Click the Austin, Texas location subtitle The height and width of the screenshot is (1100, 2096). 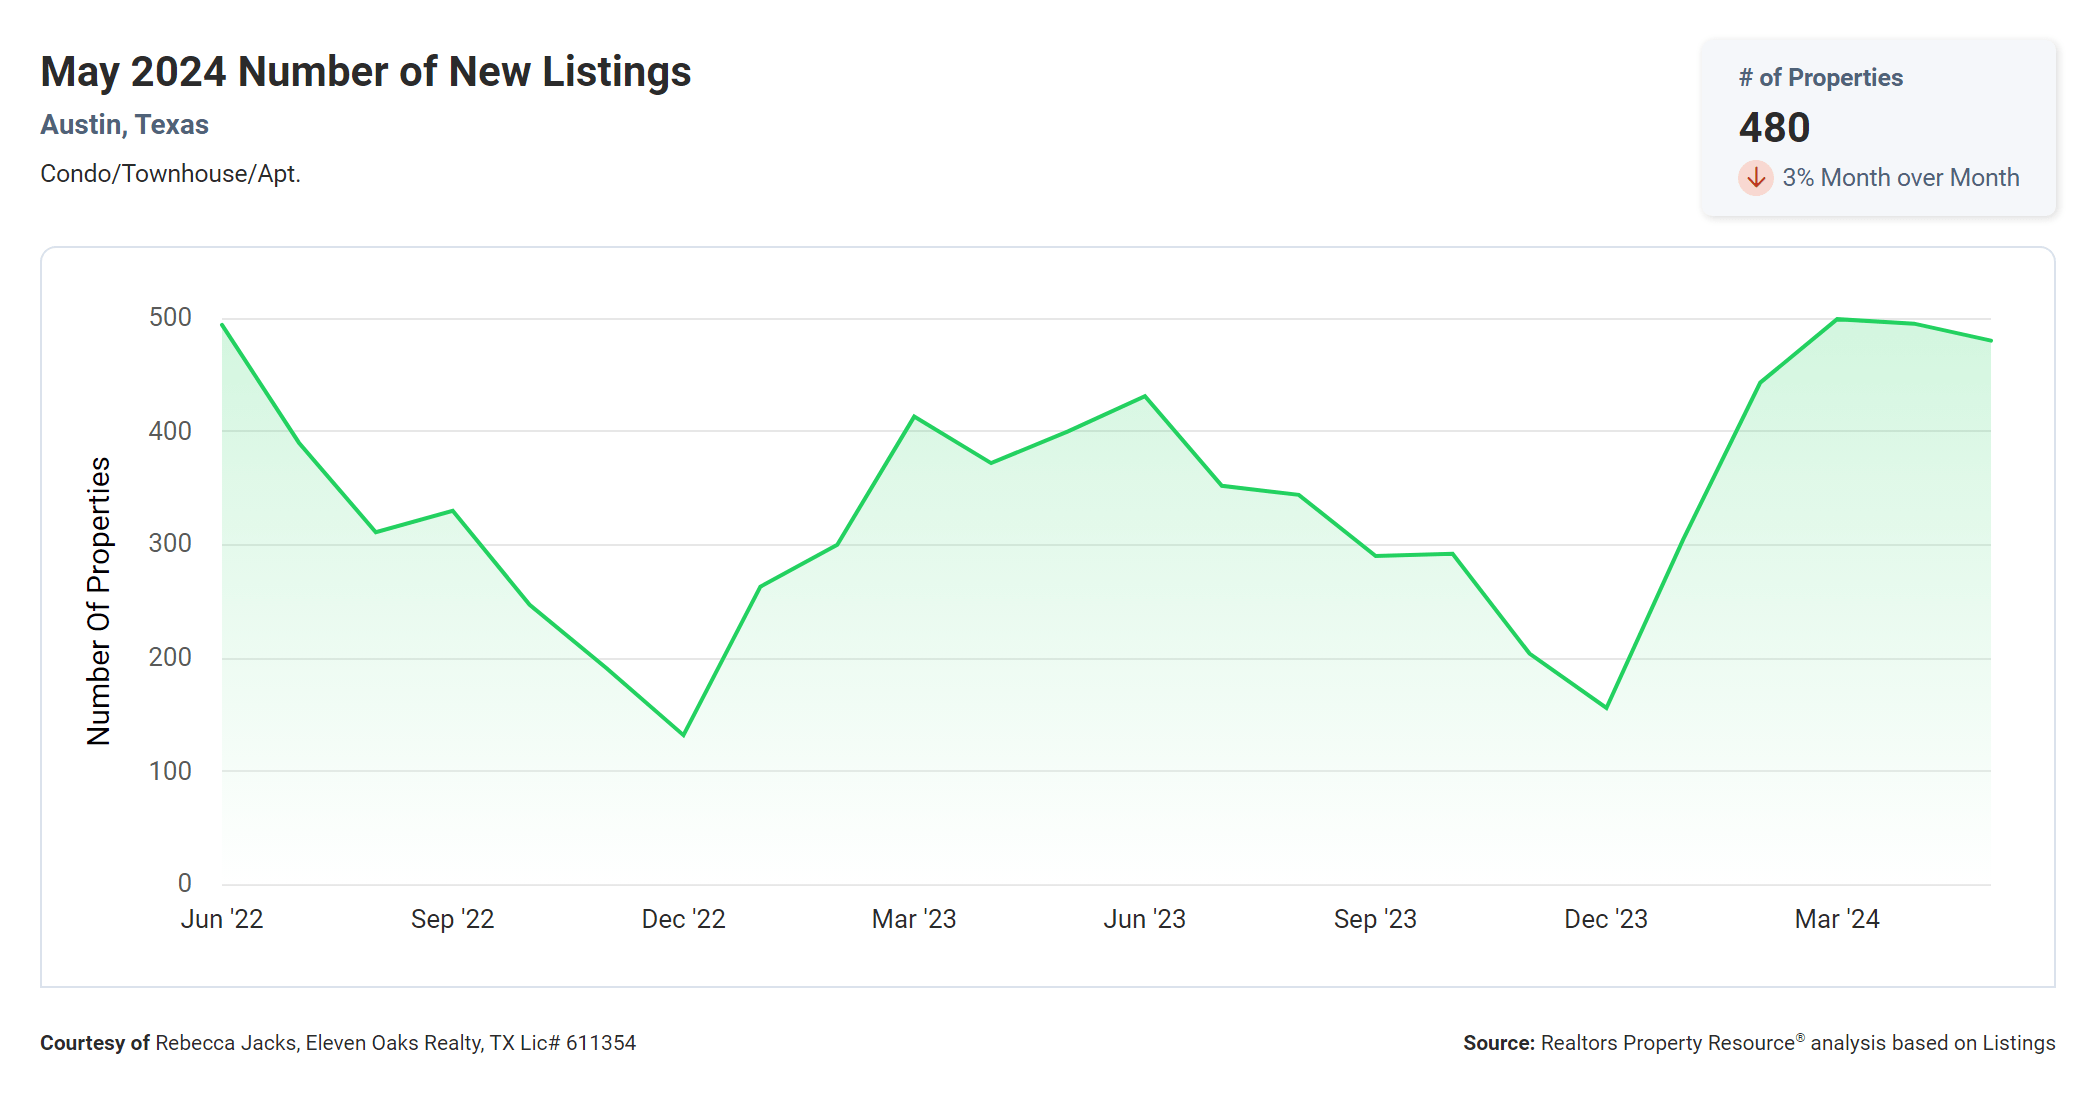(x=124, y=125)
